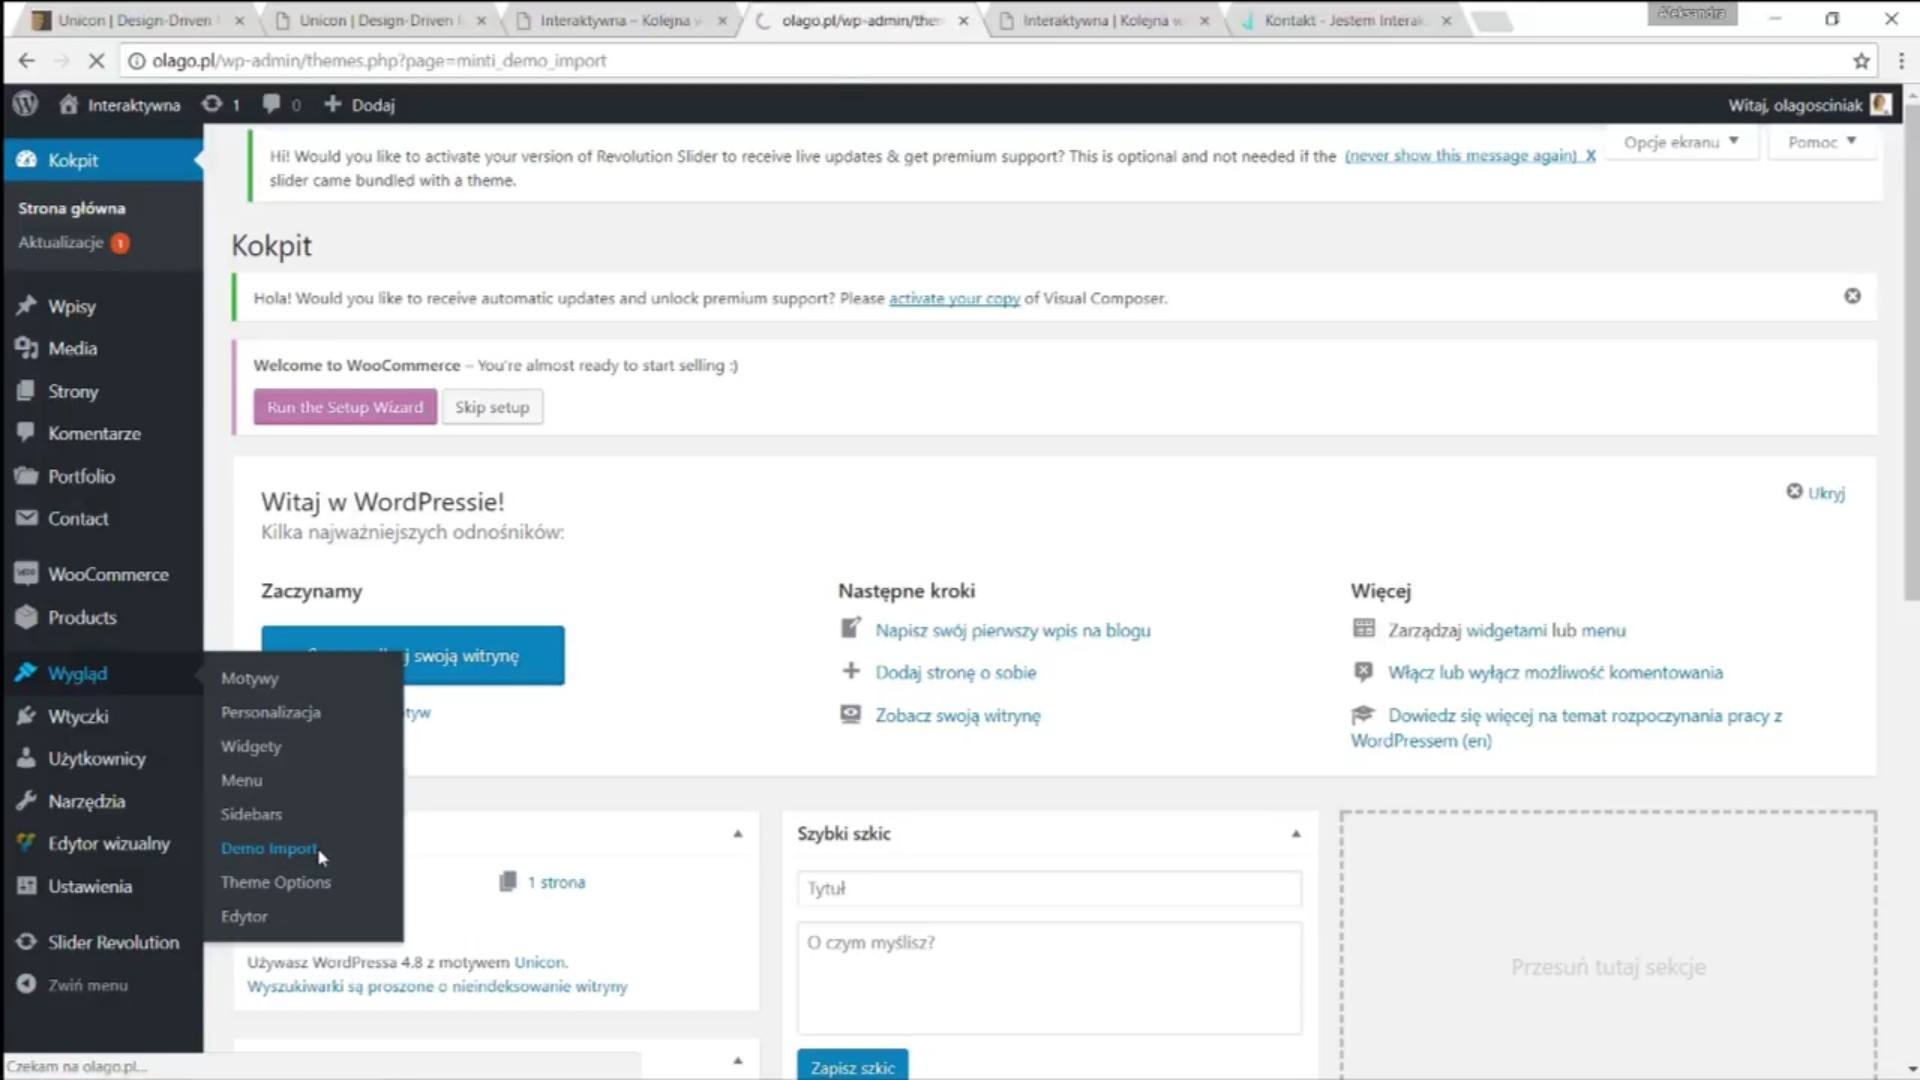Viewport: 1920px width, 1080px height.
Task: Save the draft with Zapisz szkic
Action: coord(853,1067)
